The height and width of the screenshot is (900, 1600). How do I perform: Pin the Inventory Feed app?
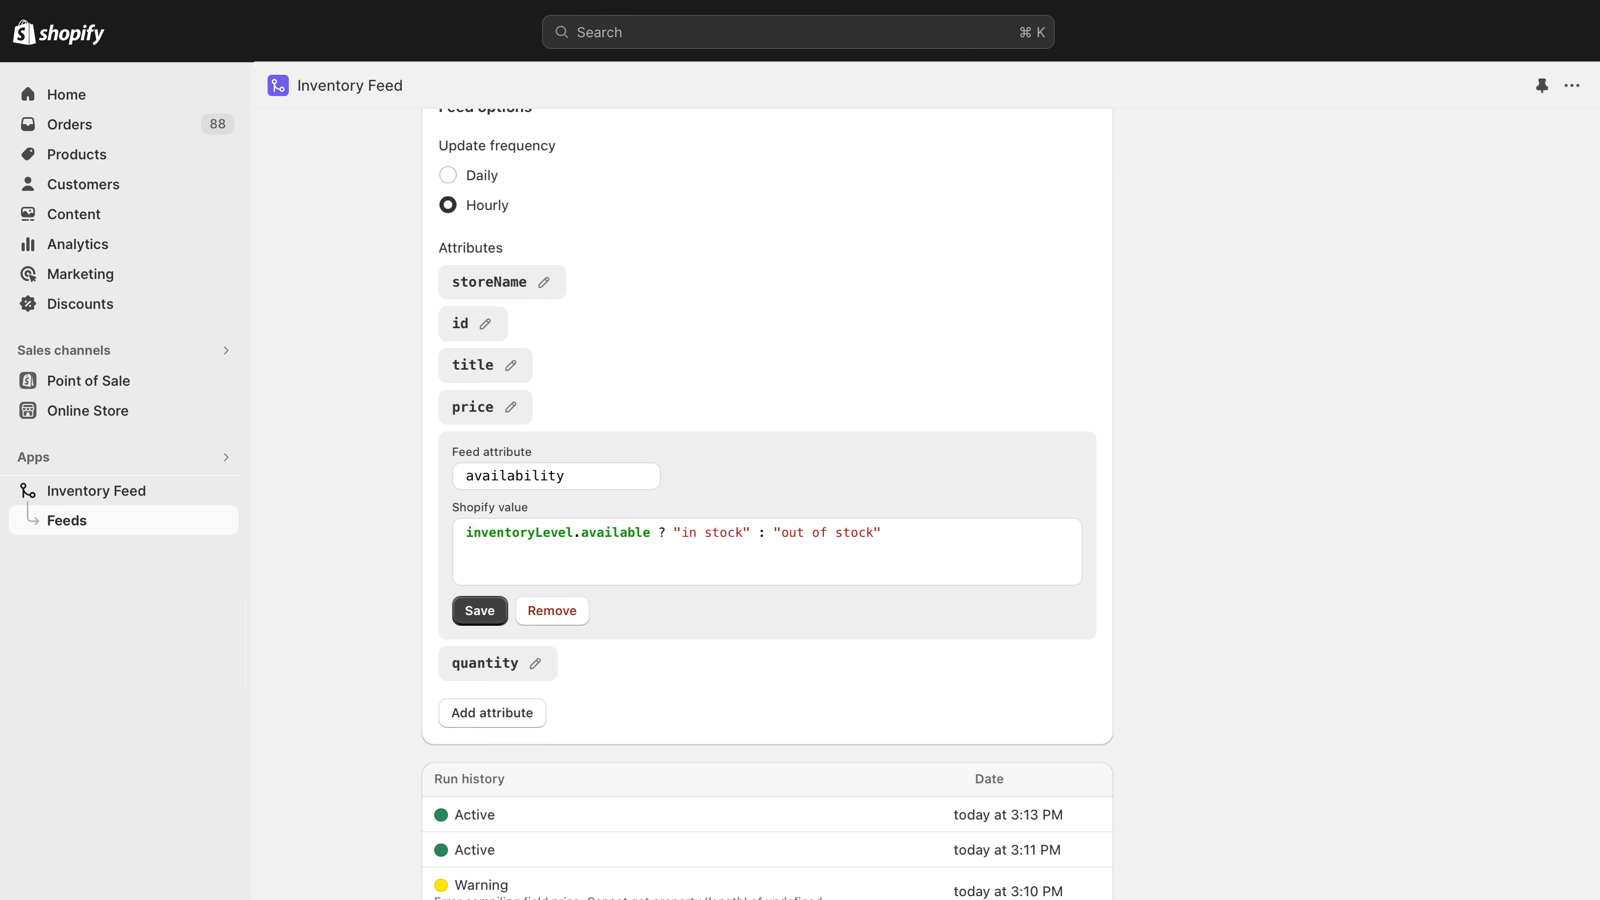1540,85
